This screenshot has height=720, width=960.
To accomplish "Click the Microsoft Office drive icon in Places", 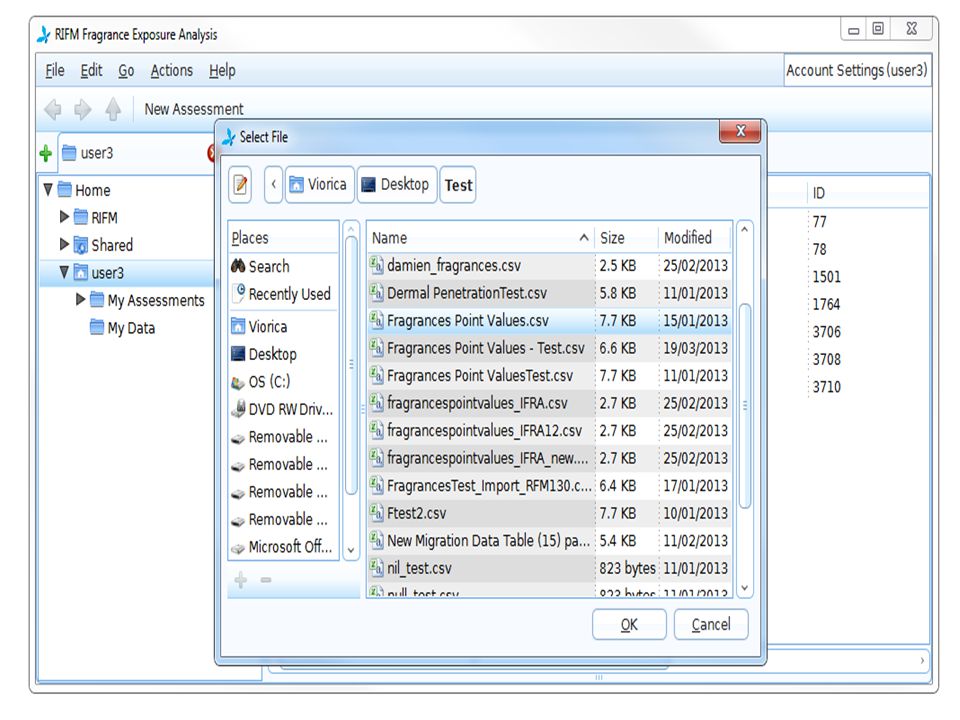I will [x=238, y=549].
